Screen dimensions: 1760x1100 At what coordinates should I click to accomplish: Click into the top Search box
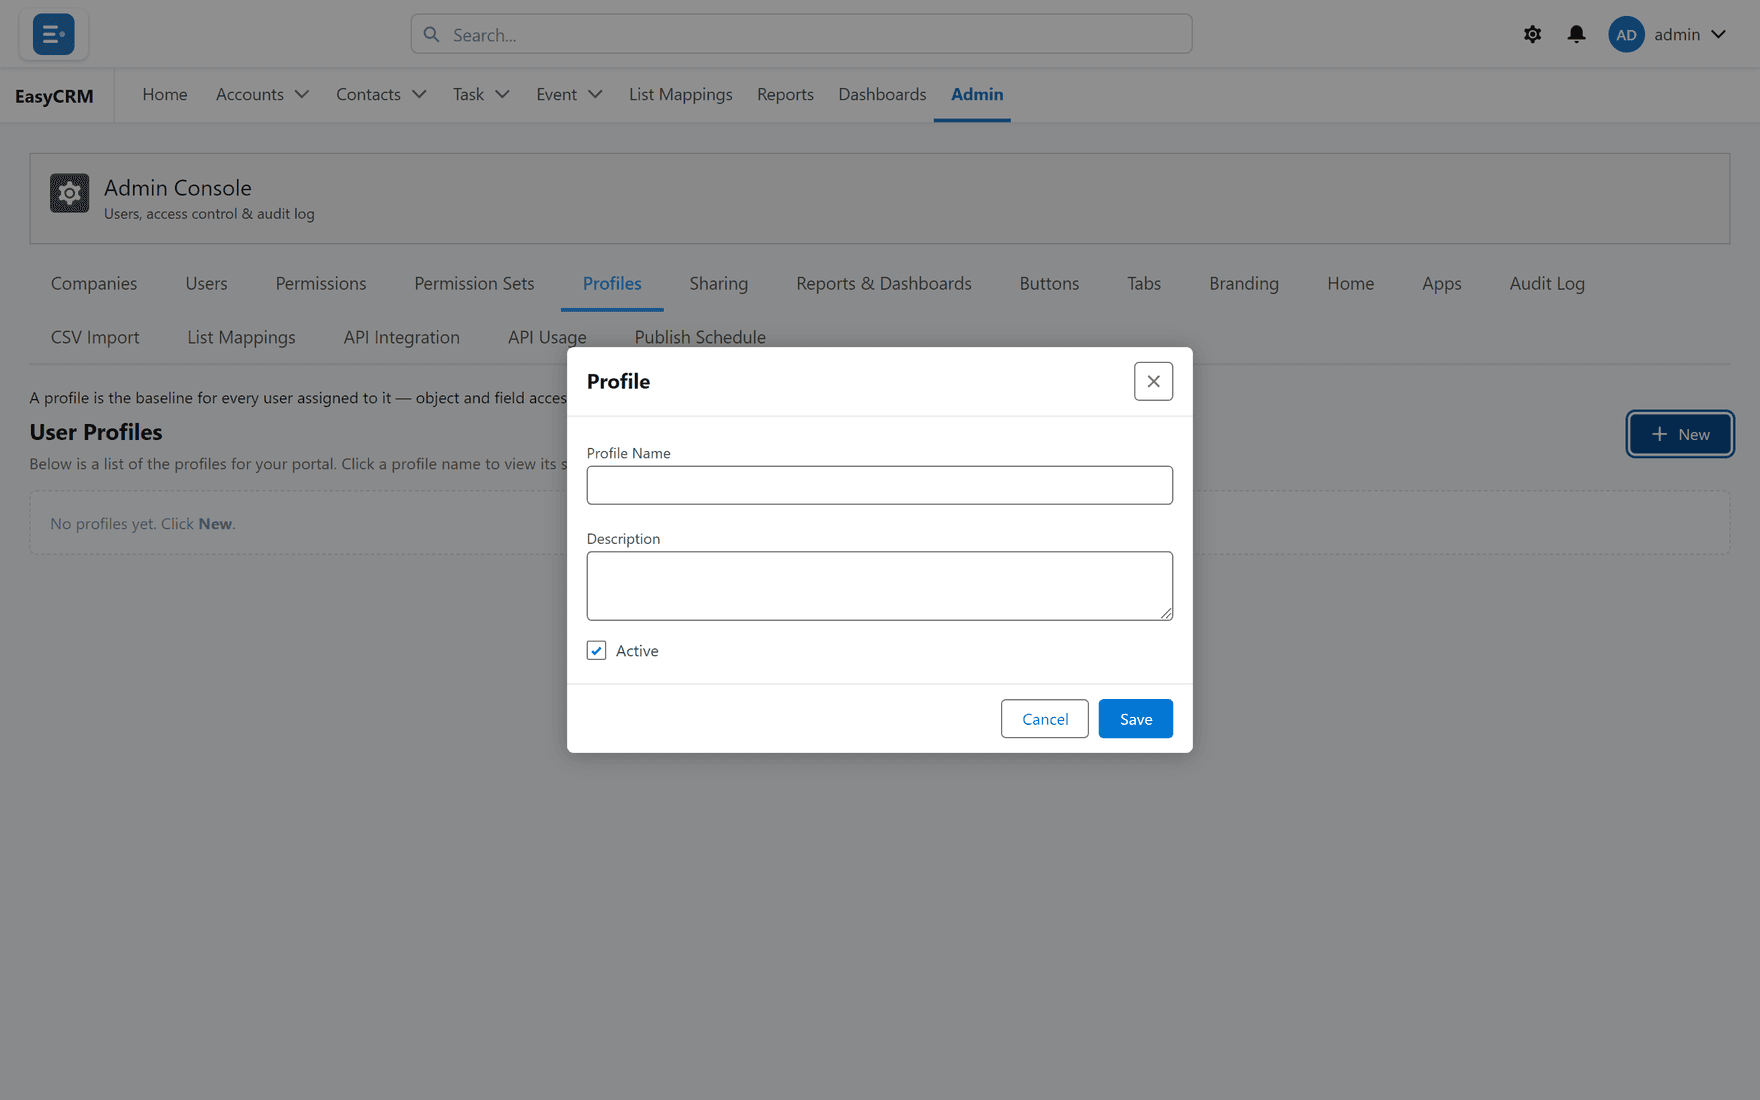[x=801, y=34]
